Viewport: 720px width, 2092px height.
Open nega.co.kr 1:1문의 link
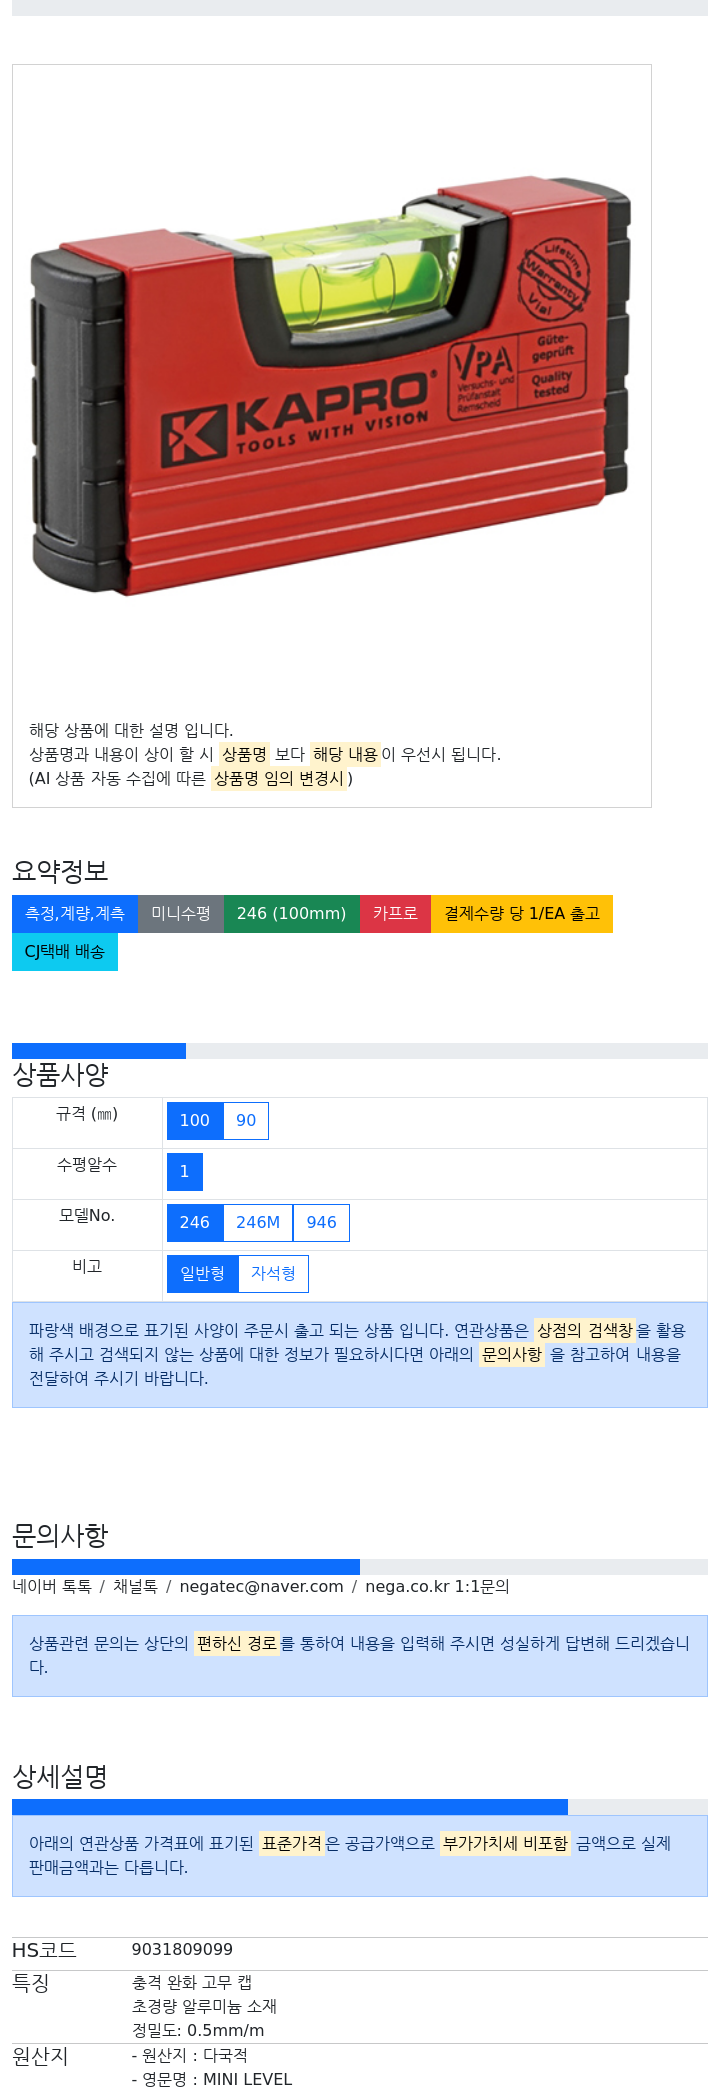pyautogui.click(x=437, y=1587)
